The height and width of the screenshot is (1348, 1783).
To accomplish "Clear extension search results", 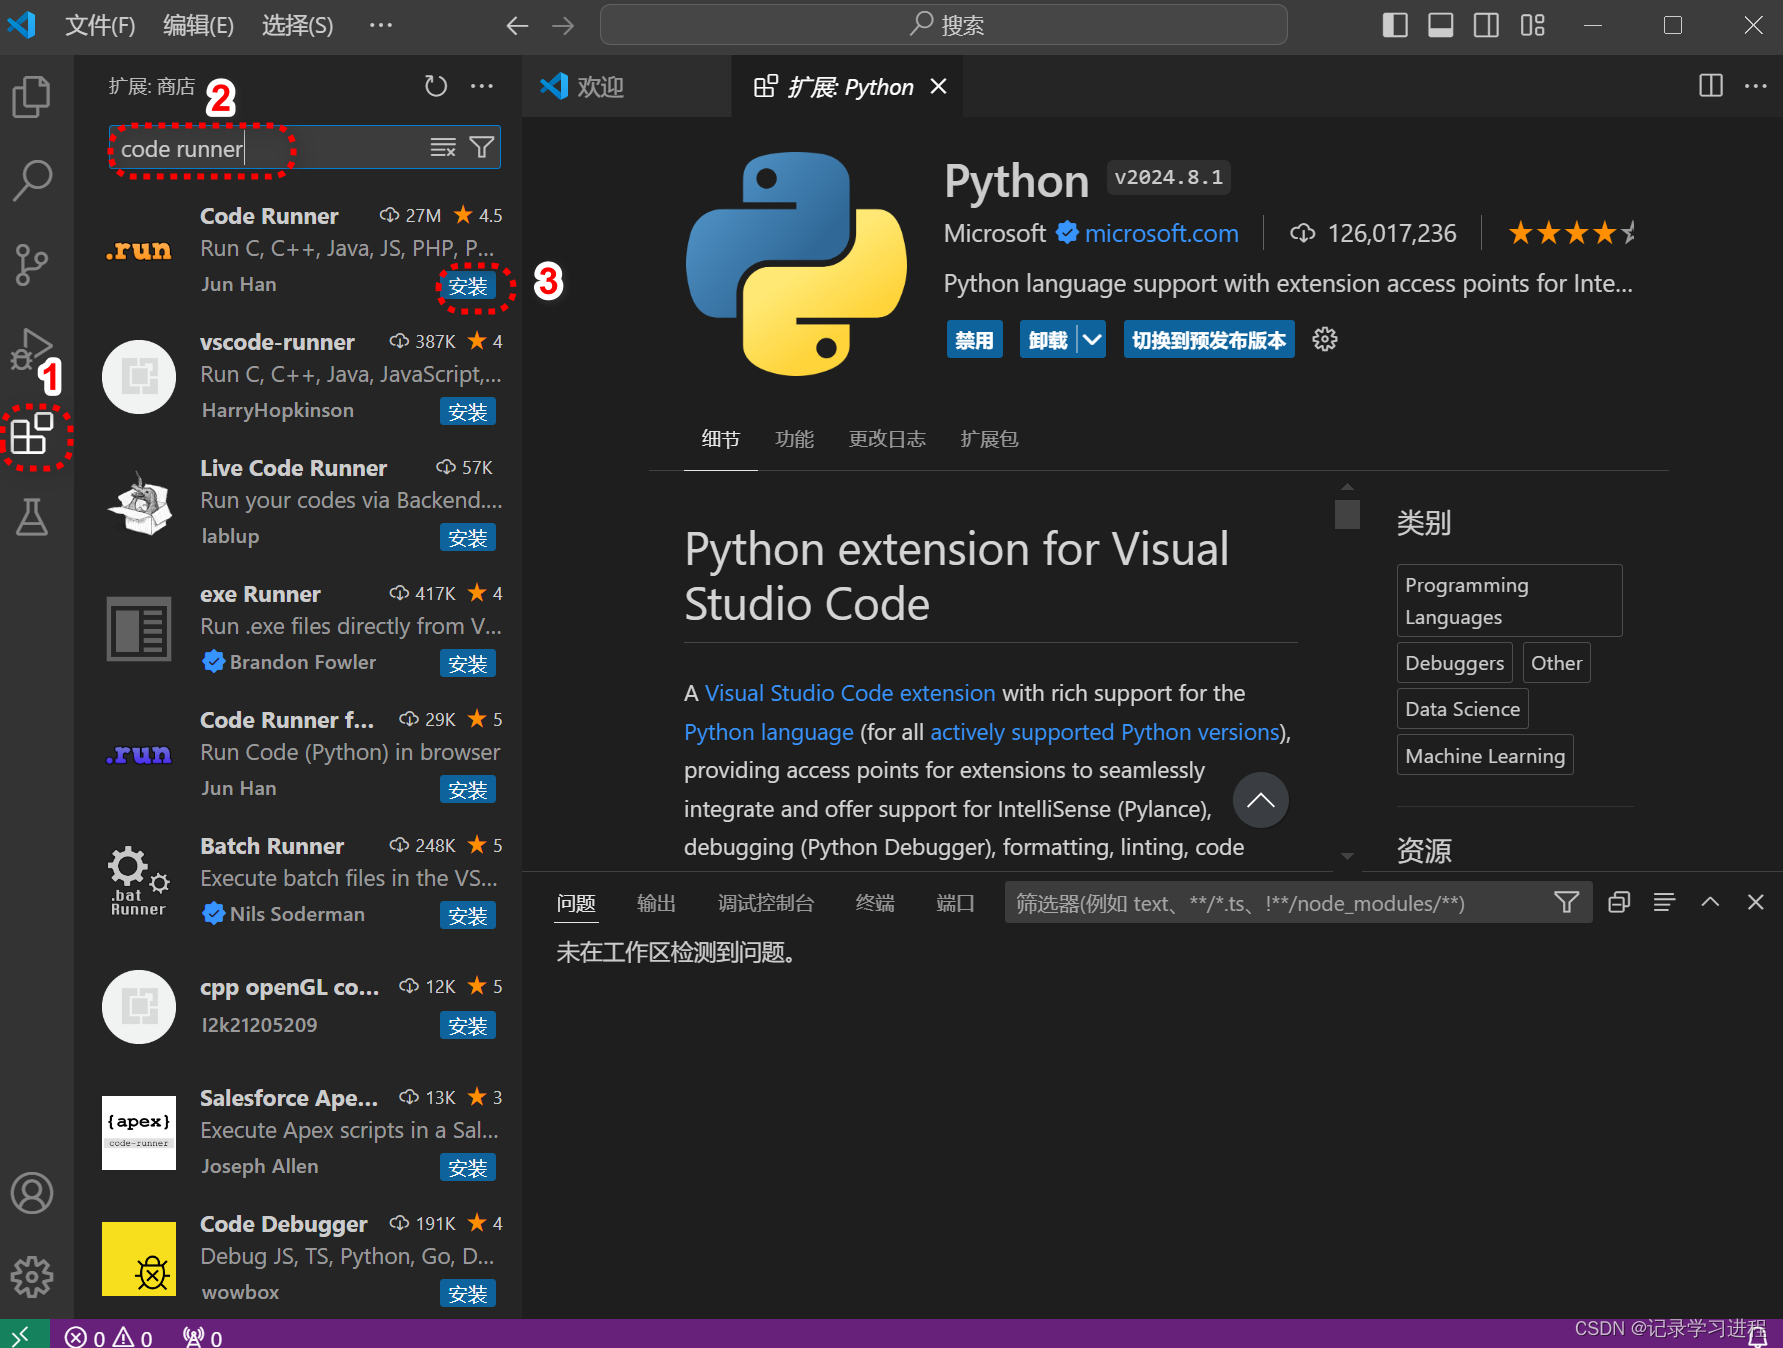I will [442, 148].
